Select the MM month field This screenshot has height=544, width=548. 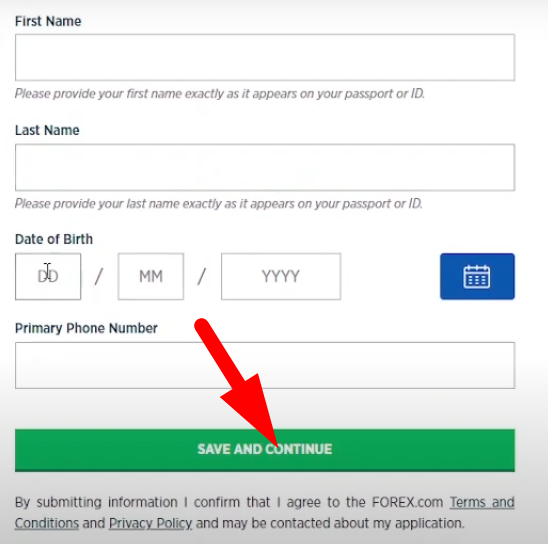coord(151,276)
